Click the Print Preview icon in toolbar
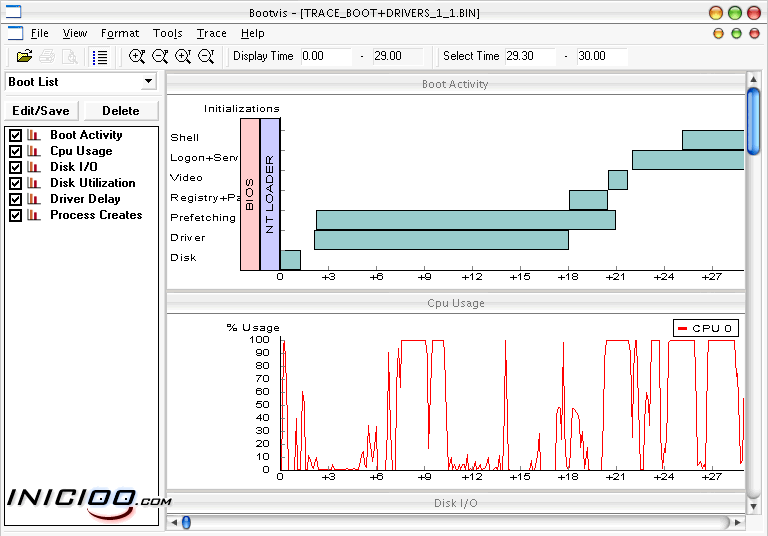The image size is (768, 536). coord(70,56)
